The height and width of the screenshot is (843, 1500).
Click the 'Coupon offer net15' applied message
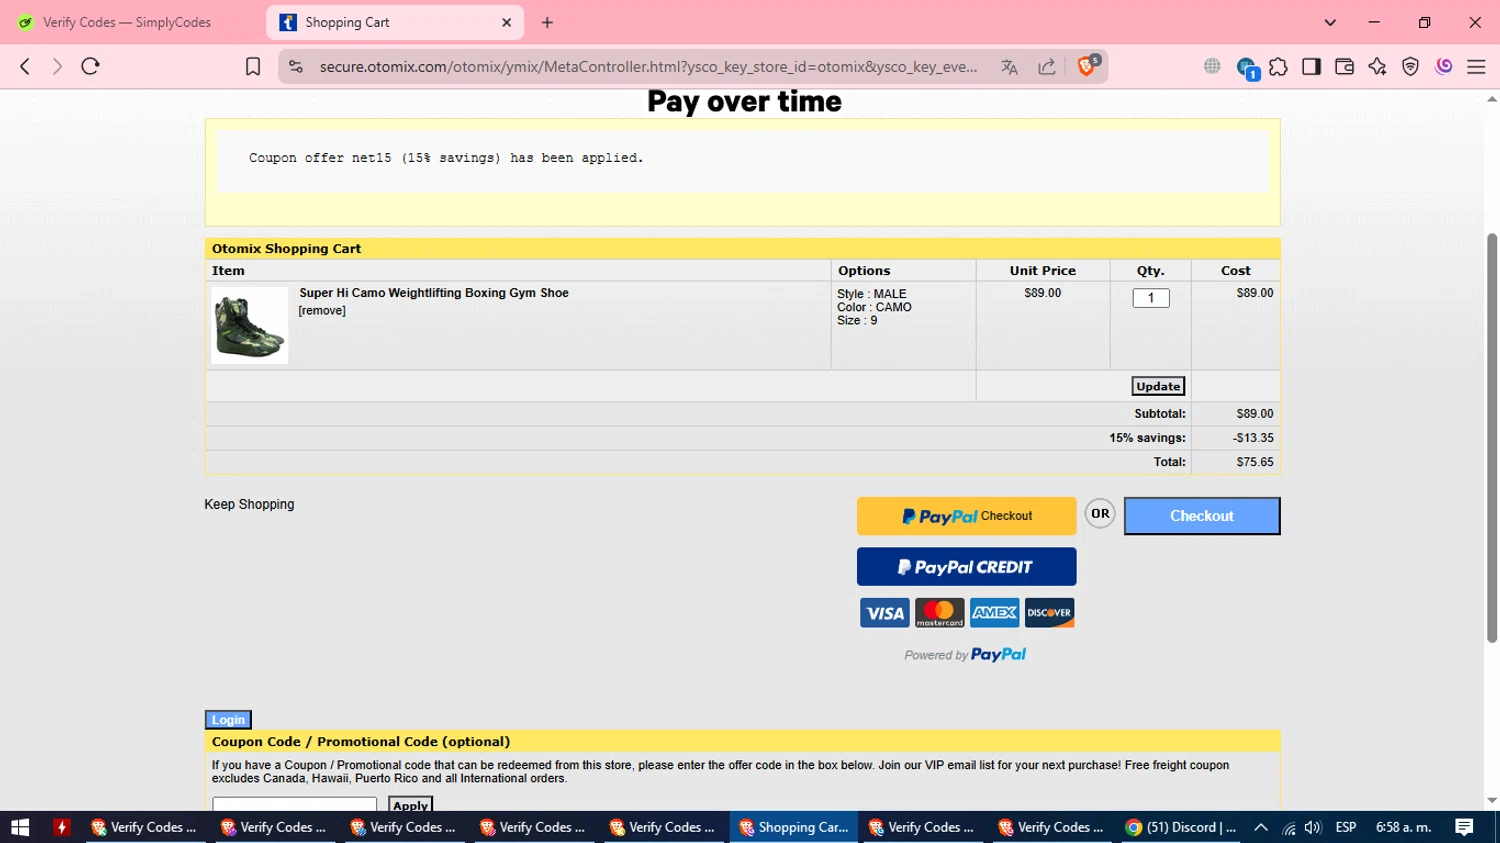click(446, 158)
